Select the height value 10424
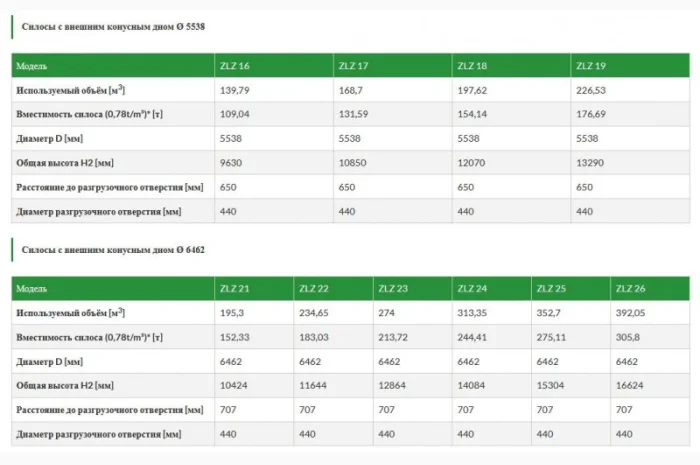Screen dimensions: 700x465 tap(235, 385)
